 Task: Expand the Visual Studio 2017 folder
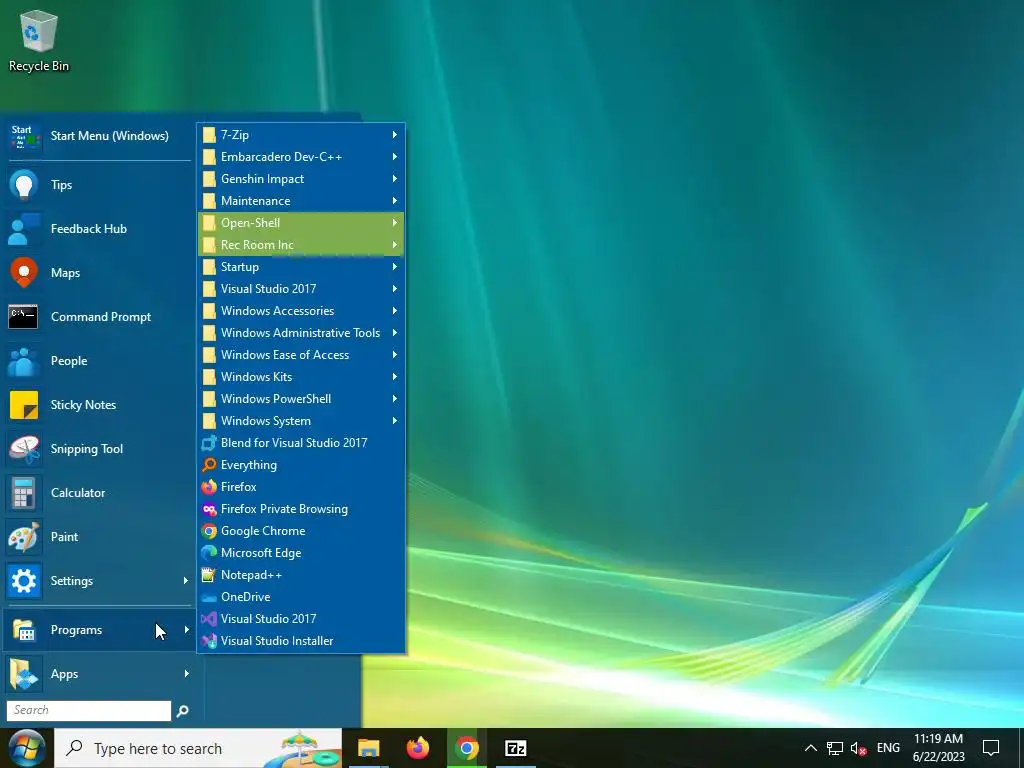tap(301, 289)
